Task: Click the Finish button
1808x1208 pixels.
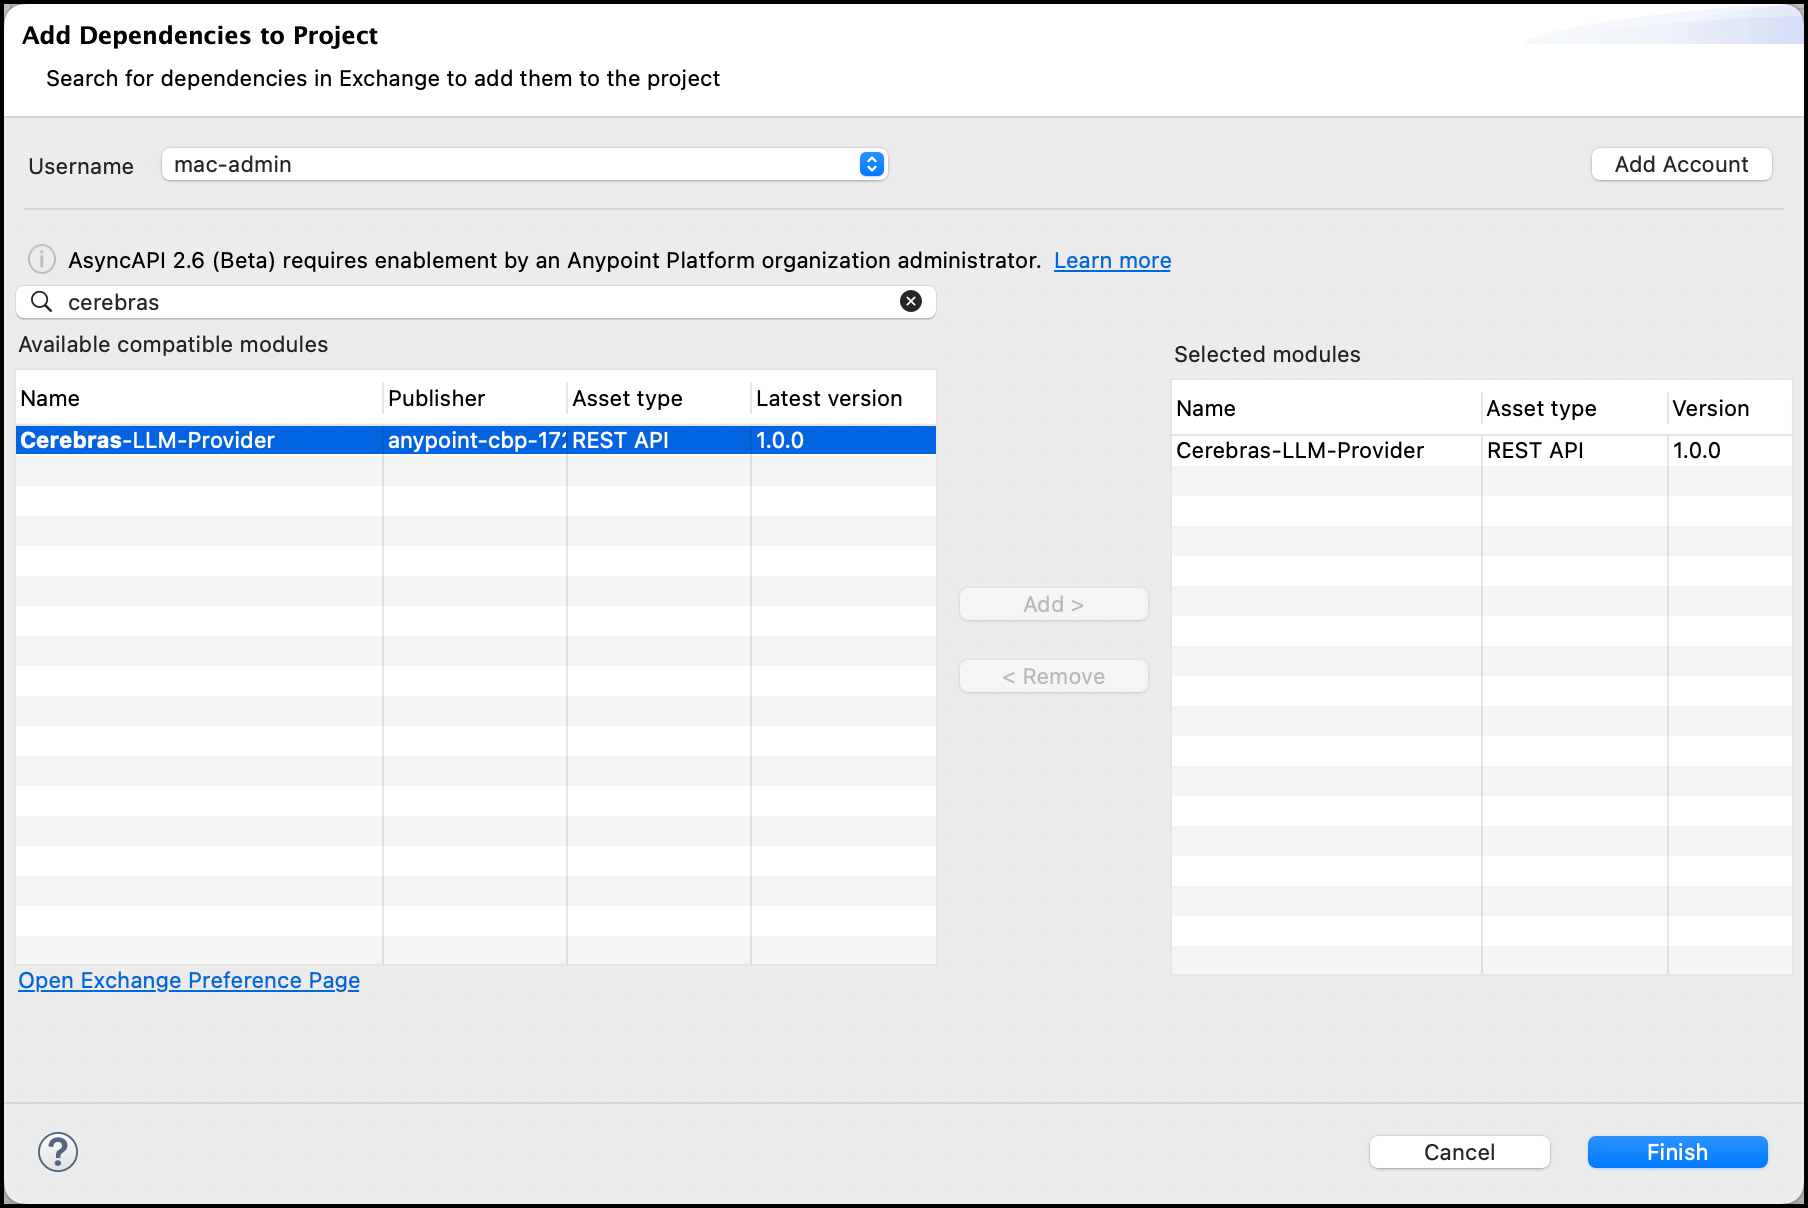Action: pyautogui.click(x=1677, y=1152)
